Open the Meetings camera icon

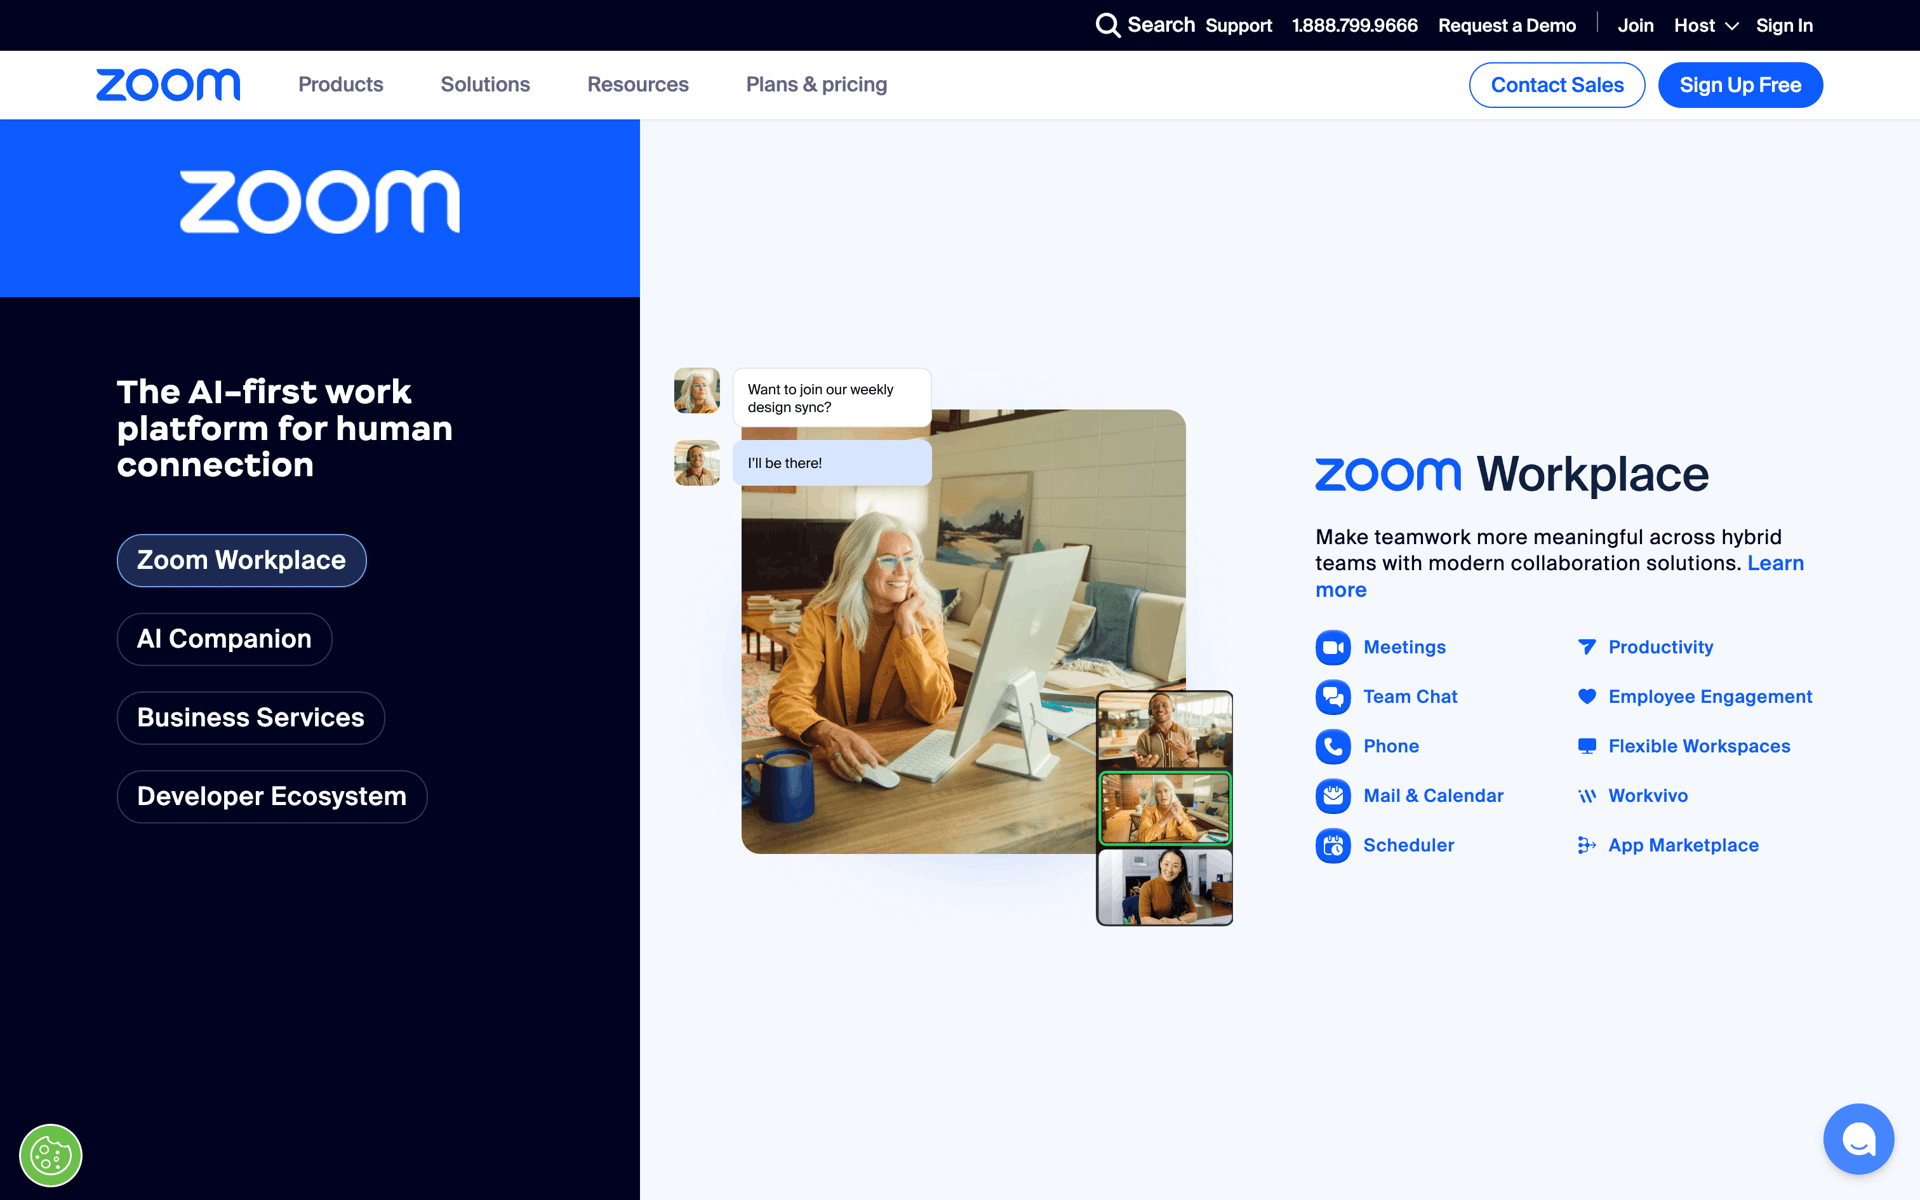click(x=1333, y=648)
